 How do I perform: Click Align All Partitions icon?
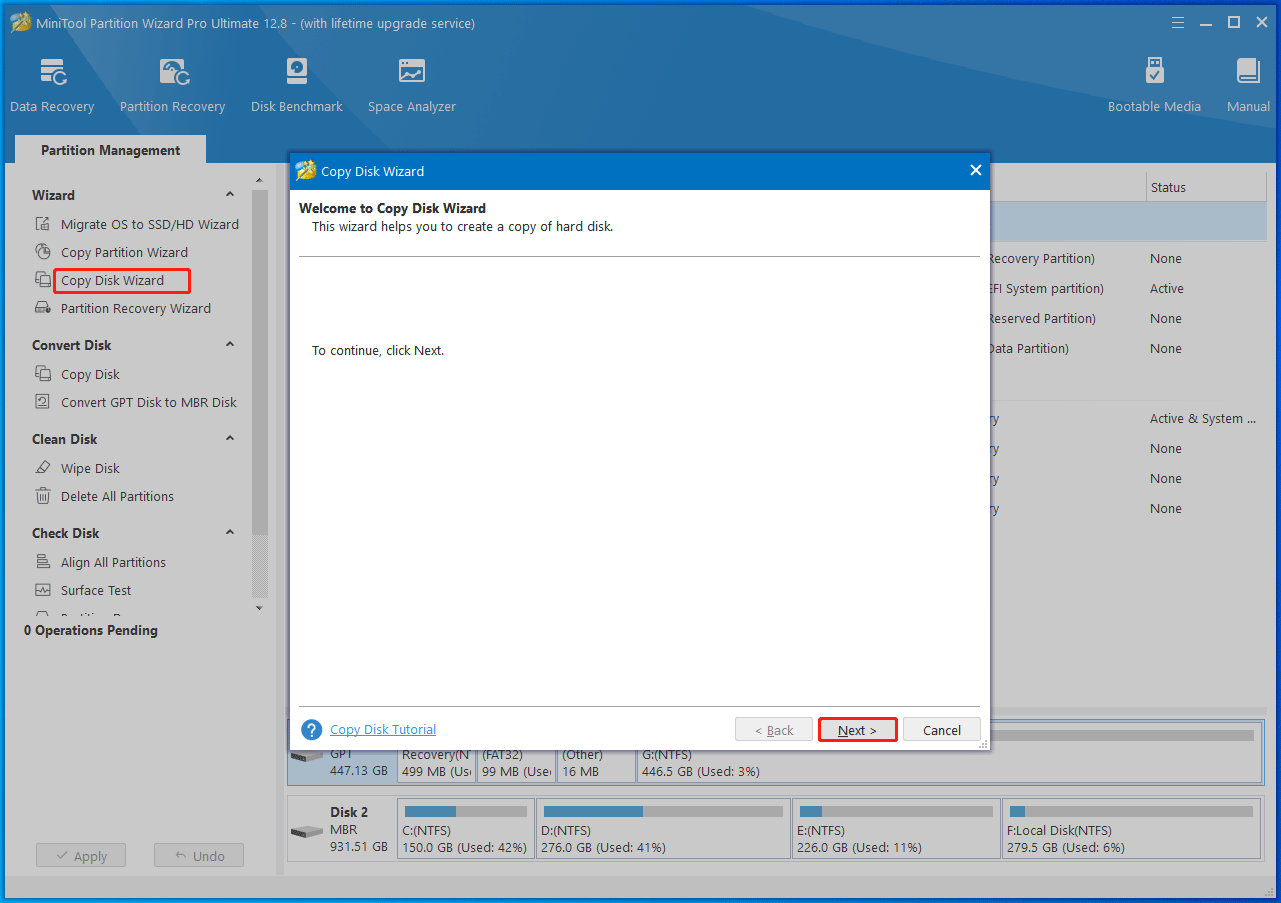pyautogui.click(x=43, y=562)
